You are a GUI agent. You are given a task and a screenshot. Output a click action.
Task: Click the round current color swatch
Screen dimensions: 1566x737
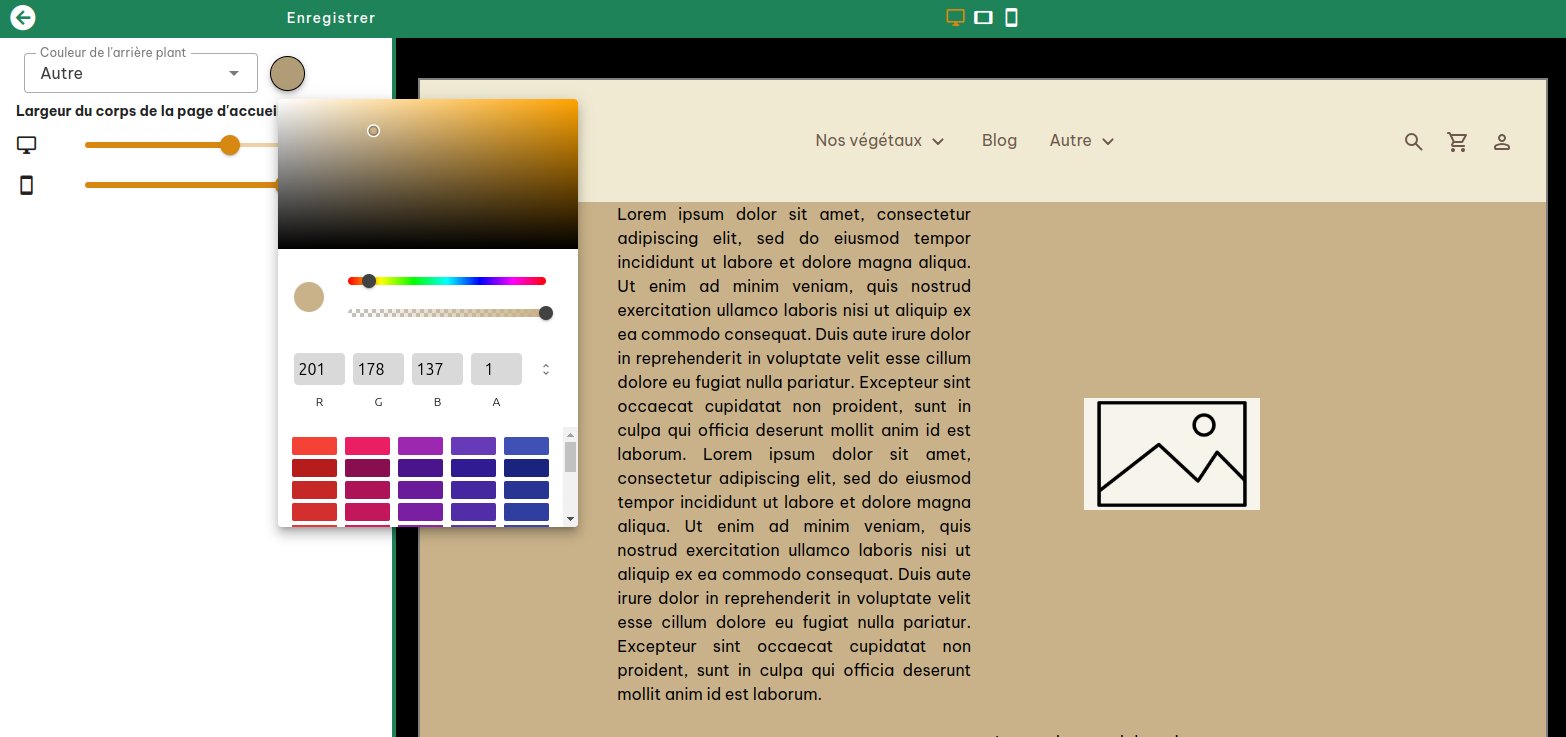[309, 297]
